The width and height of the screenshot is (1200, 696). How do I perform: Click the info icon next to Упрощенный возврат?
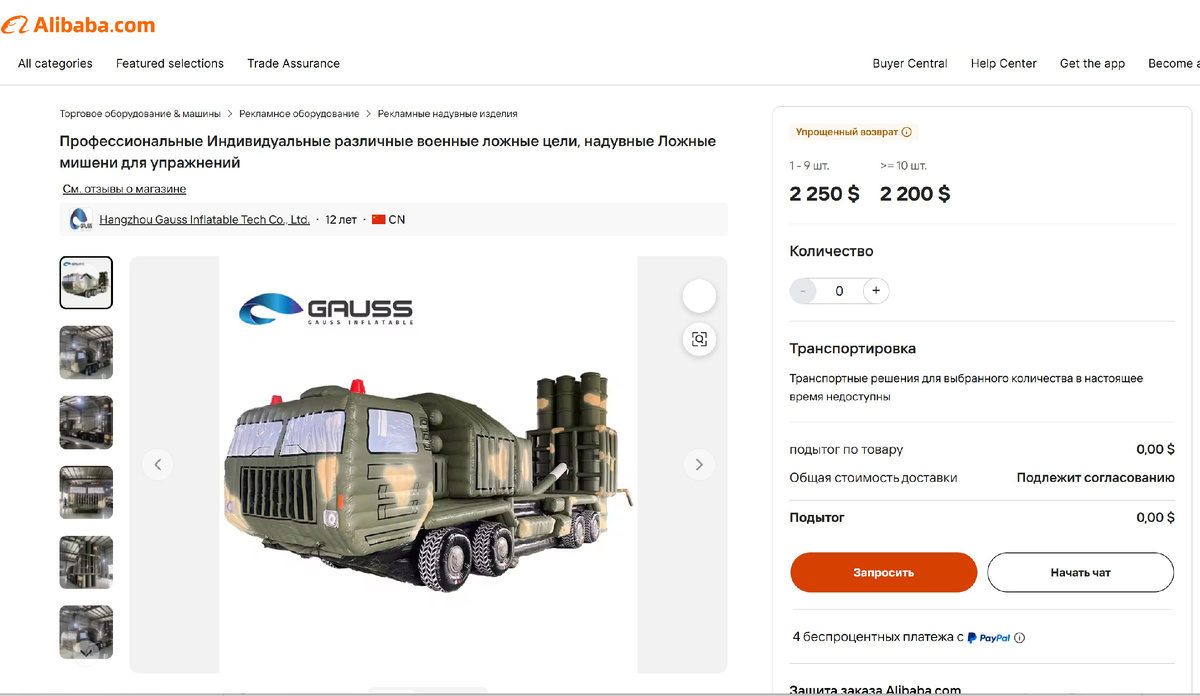(x=907, y=132)
